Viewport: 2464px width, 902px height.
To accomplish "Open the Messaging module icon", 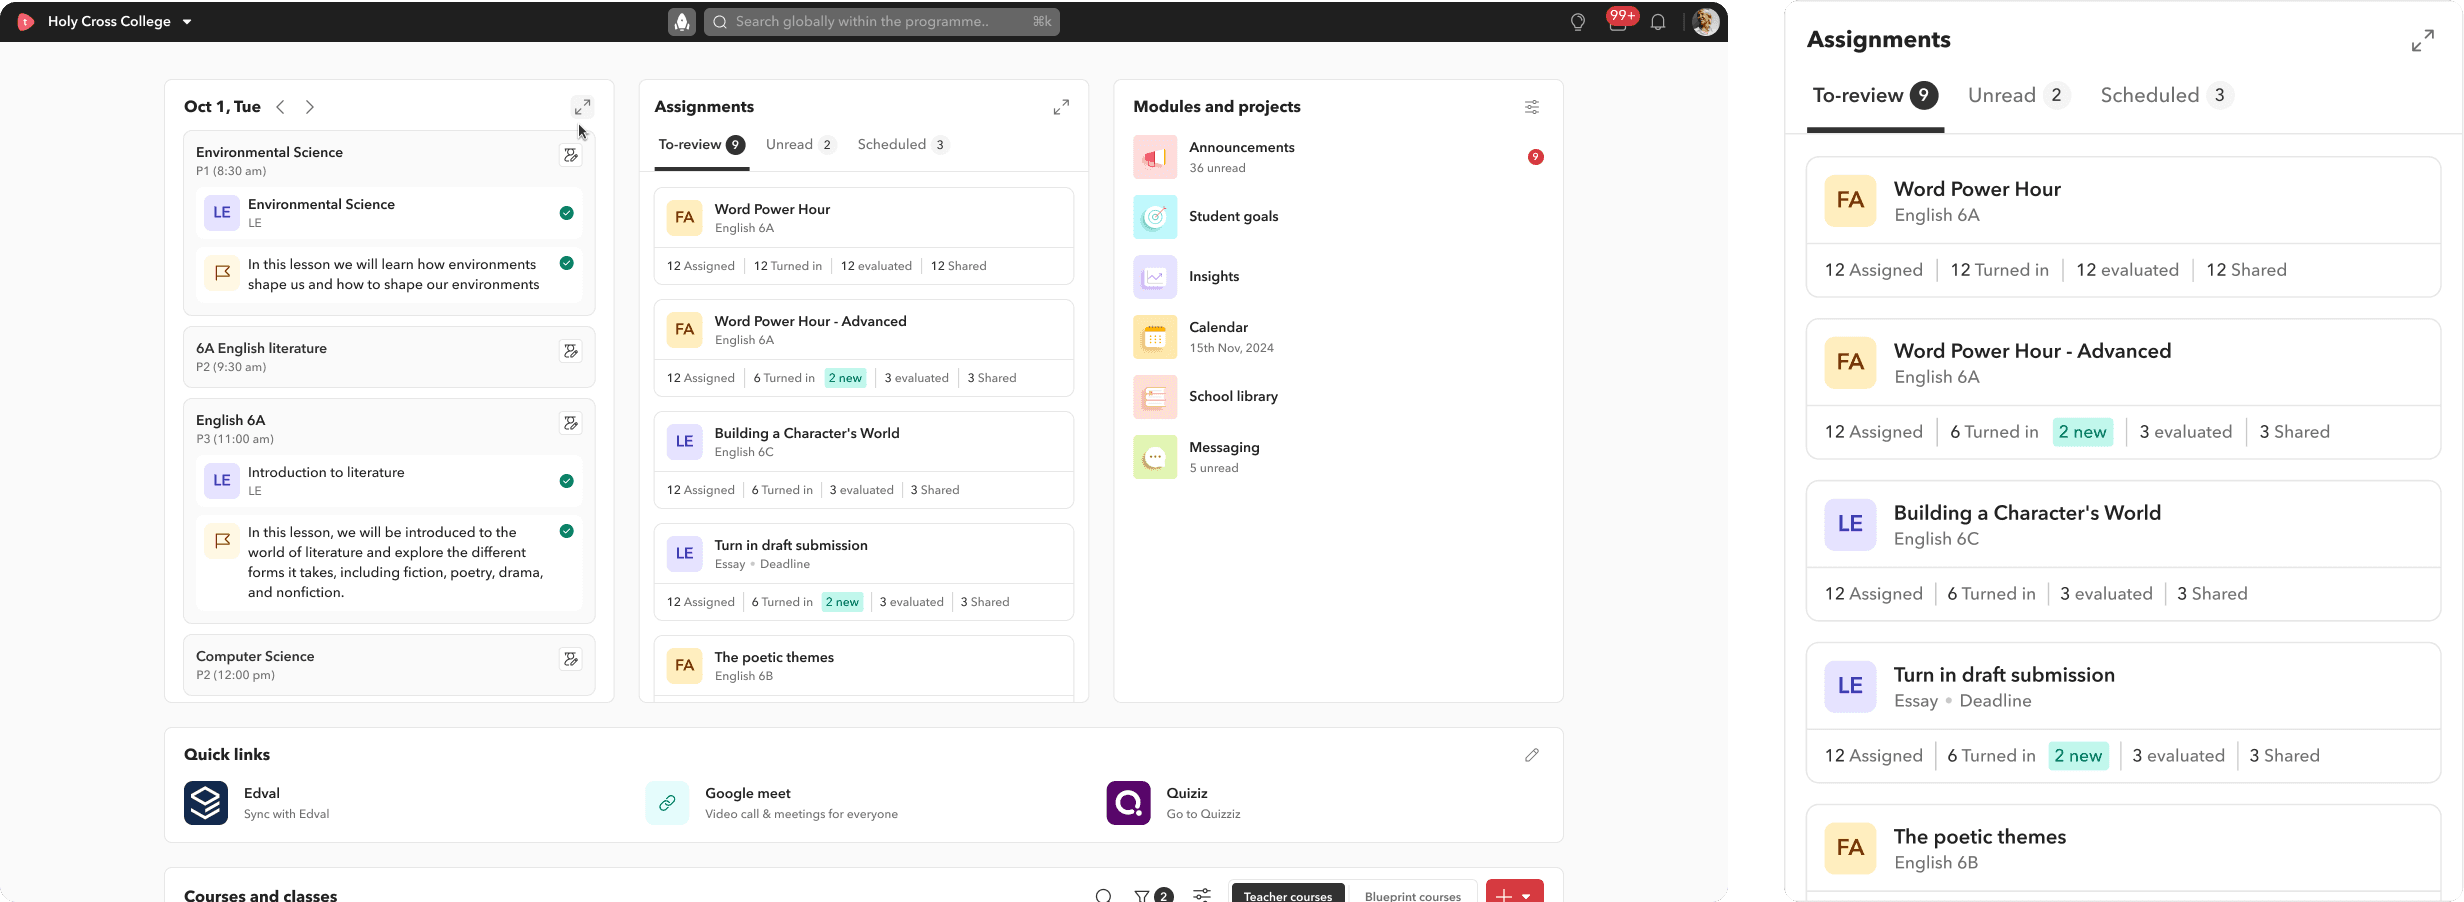I will [1155, 457].
